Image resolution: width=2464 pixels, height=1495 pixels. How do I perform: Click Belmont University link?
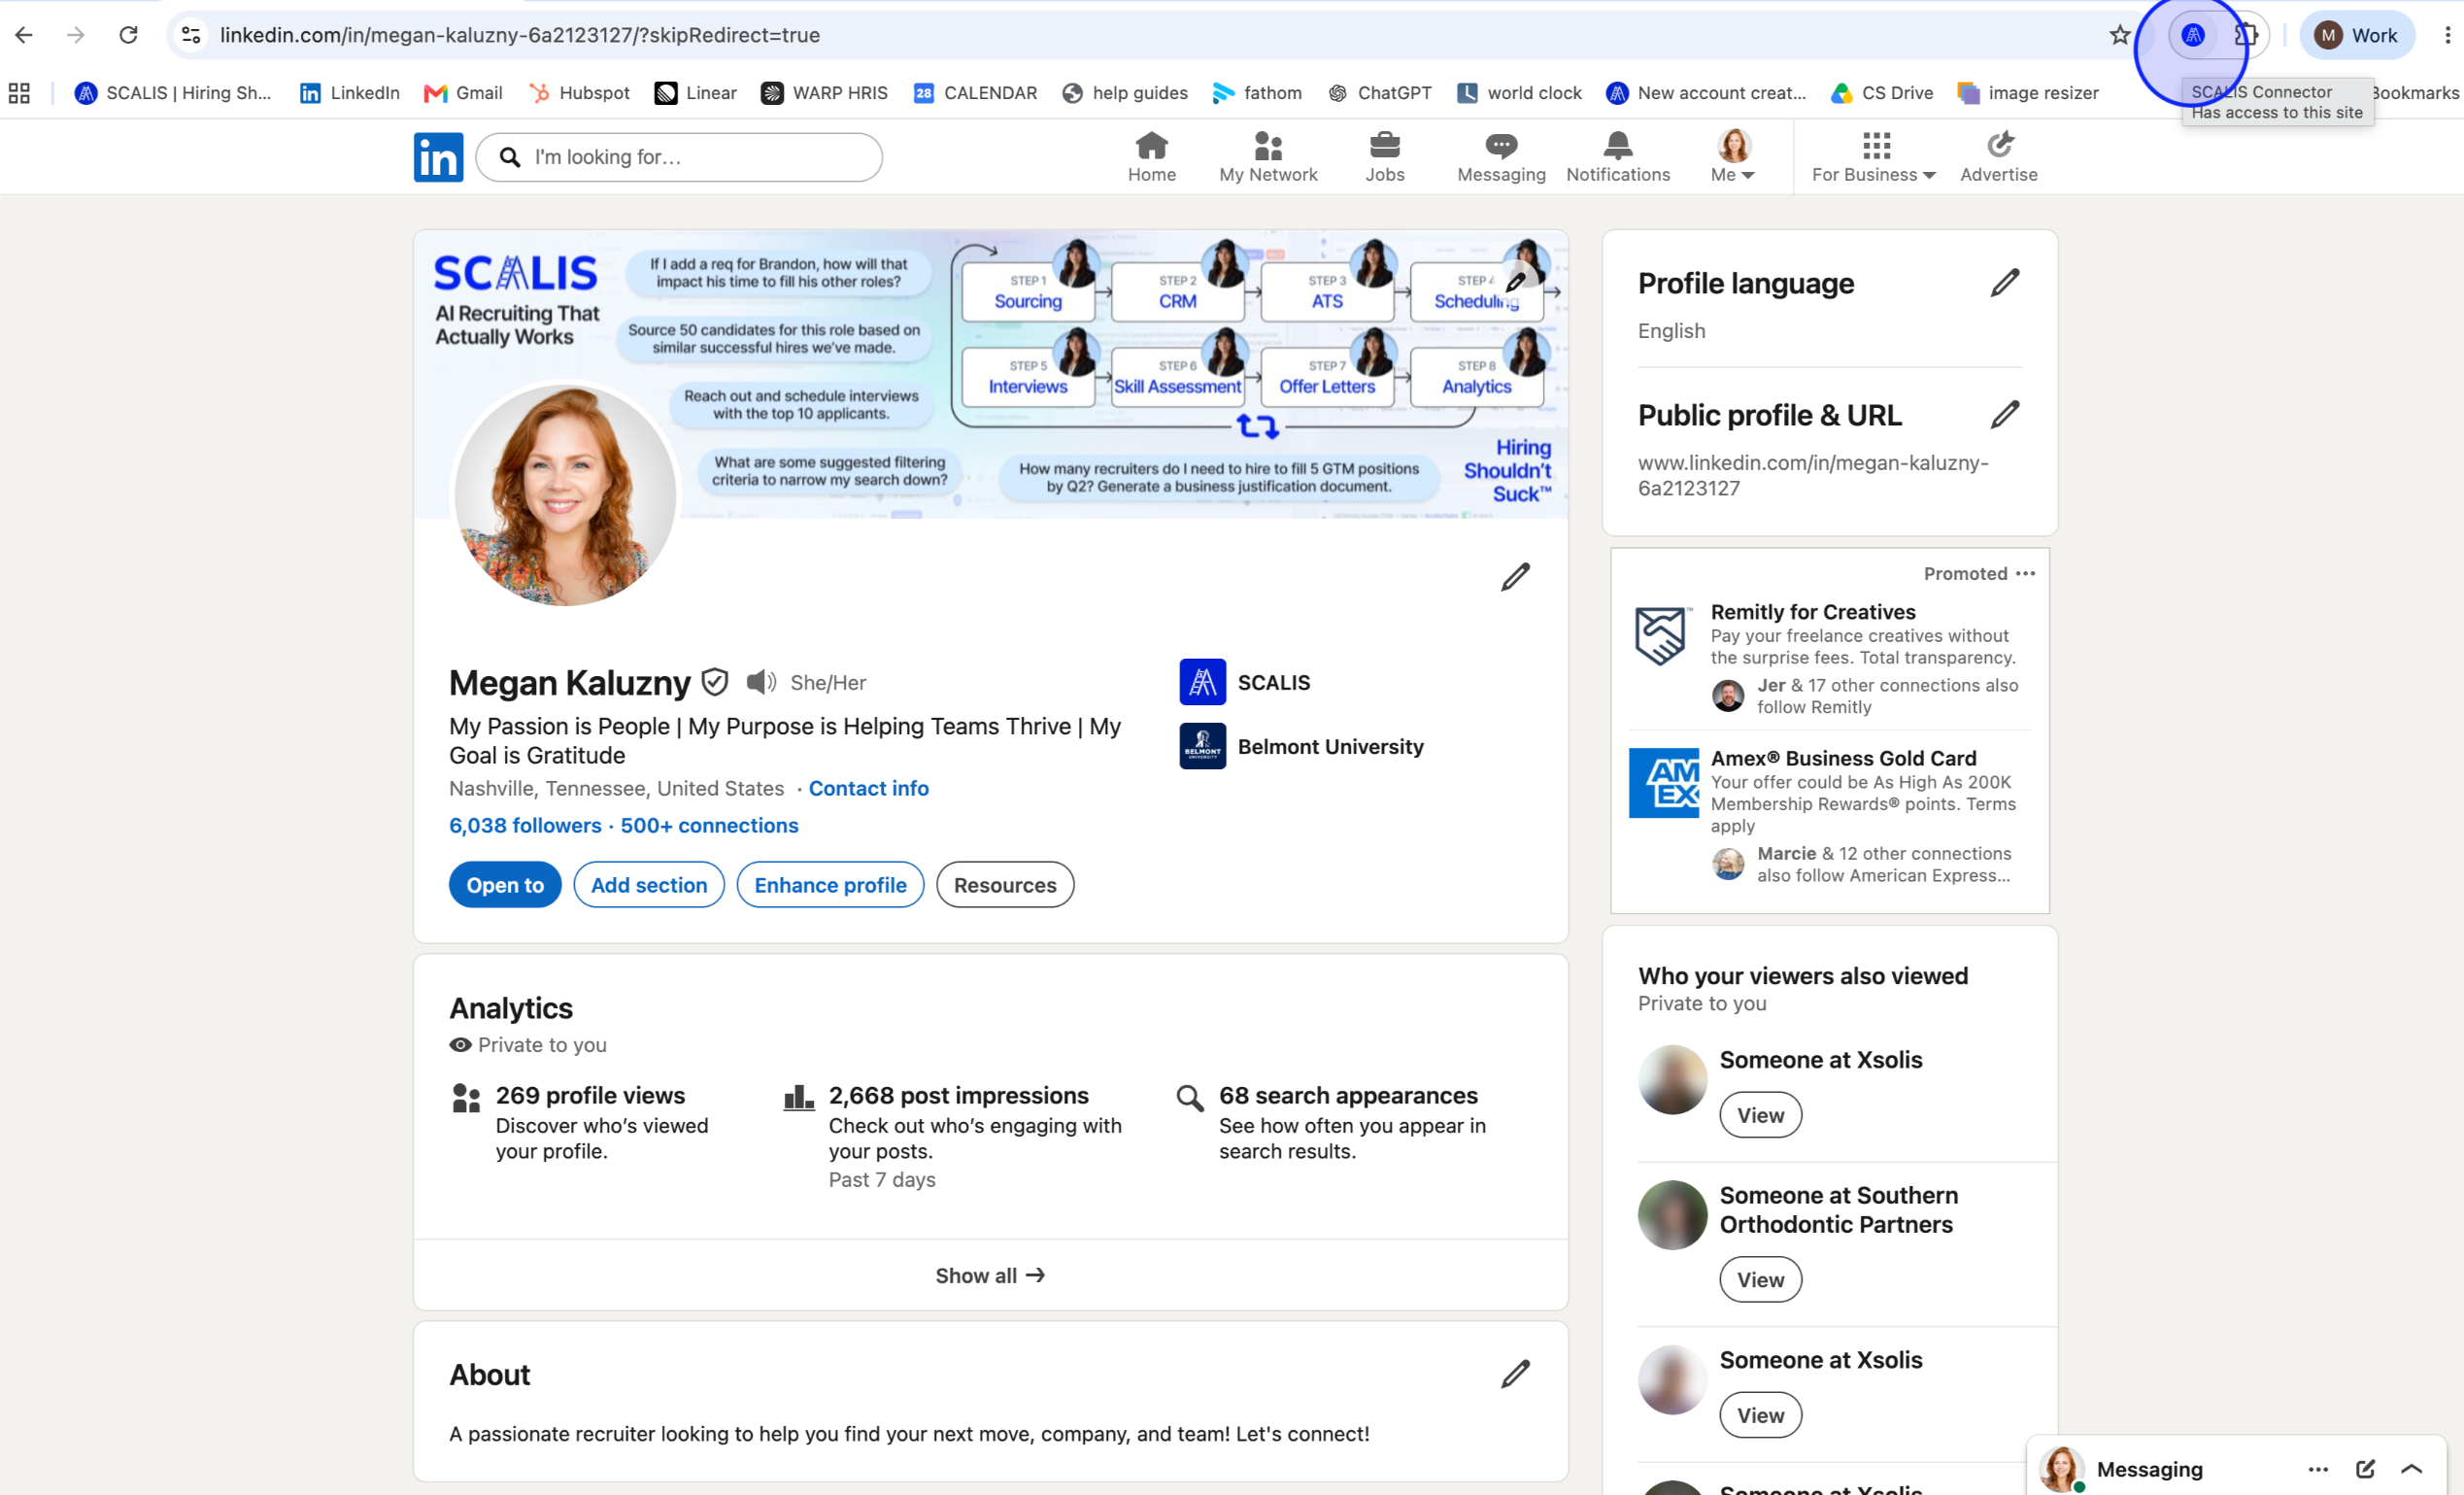[1301, 746]
